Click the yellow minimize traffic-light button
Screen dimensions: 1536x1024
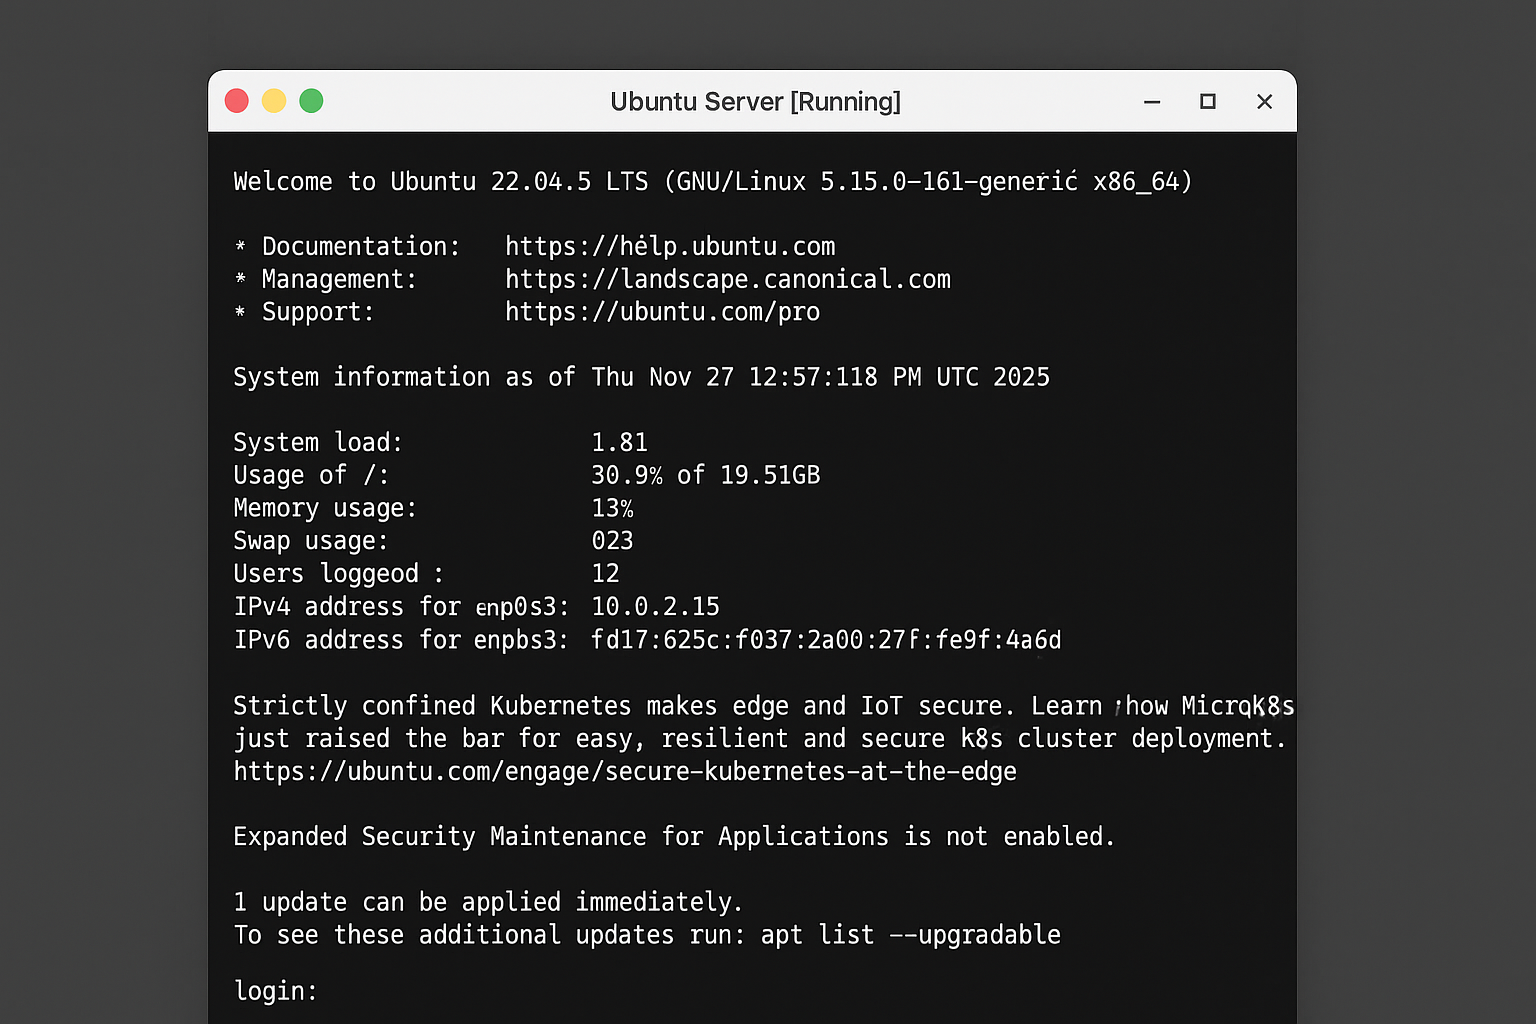tap(274, 101)
